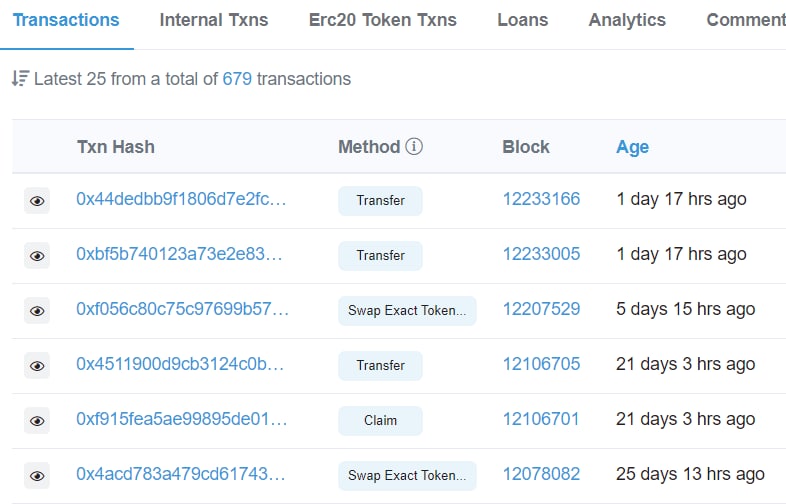The width and height of the screenshot is (786, 504).
Task: Select the Loans tab
Action: 522,20
